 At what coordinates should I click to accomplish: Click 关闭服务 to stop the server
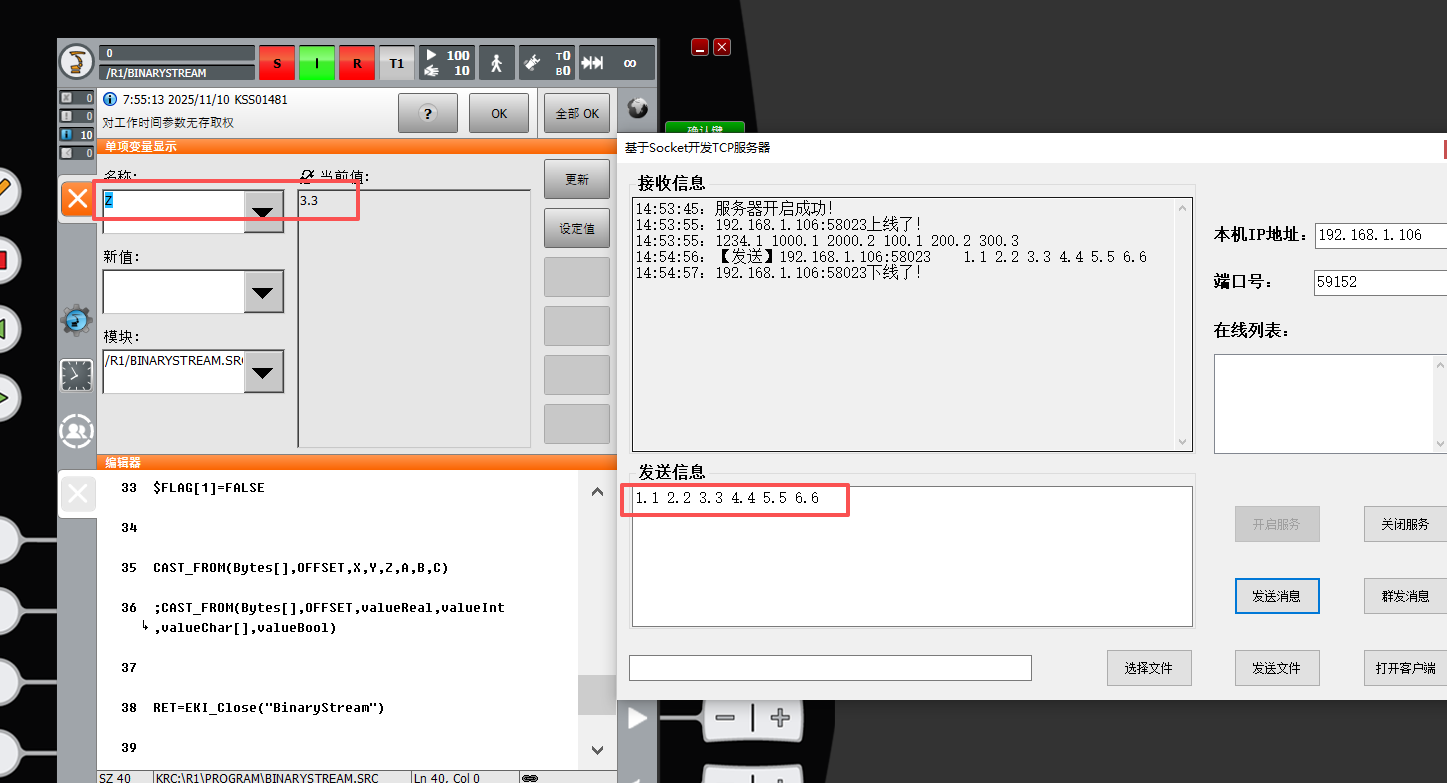(1405, 524)
